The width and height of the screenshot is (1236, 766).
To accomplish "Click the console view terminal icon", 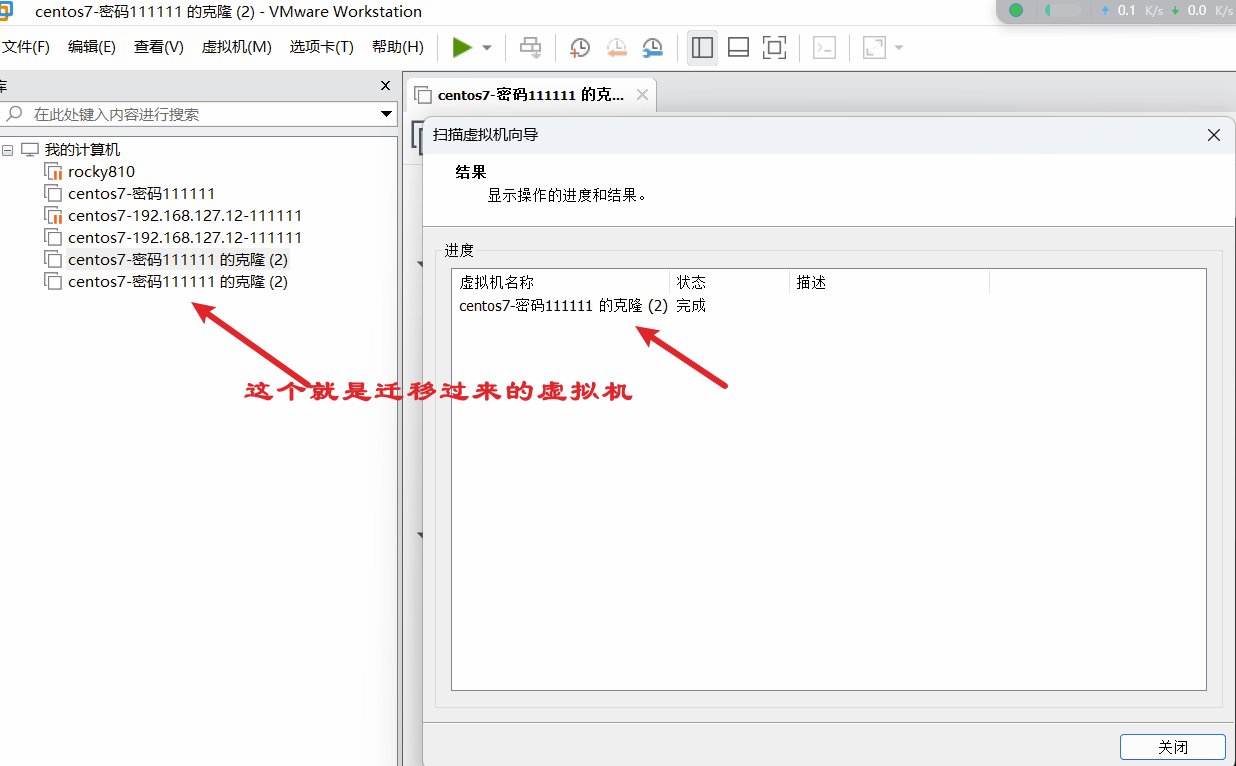I will point(824,47).
